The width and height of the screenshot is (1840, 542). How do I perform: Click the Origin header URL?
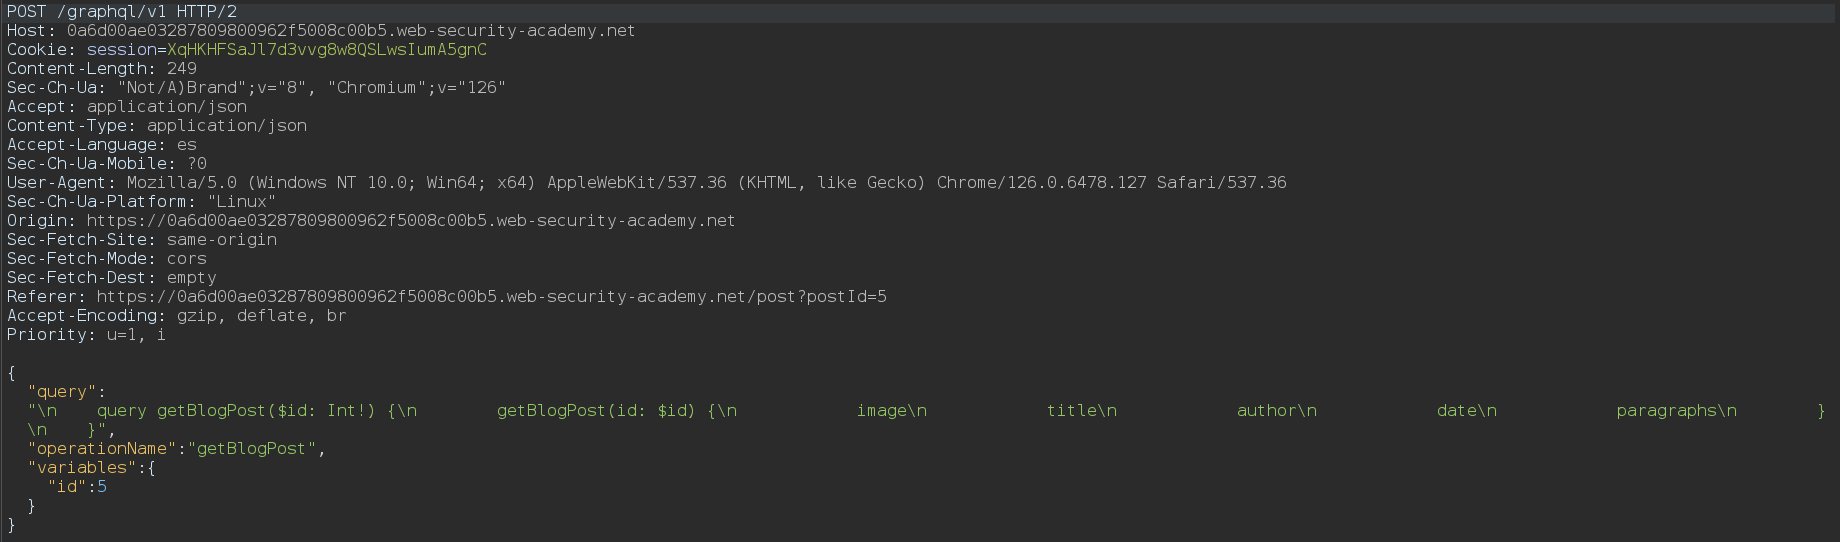(411, 221)
